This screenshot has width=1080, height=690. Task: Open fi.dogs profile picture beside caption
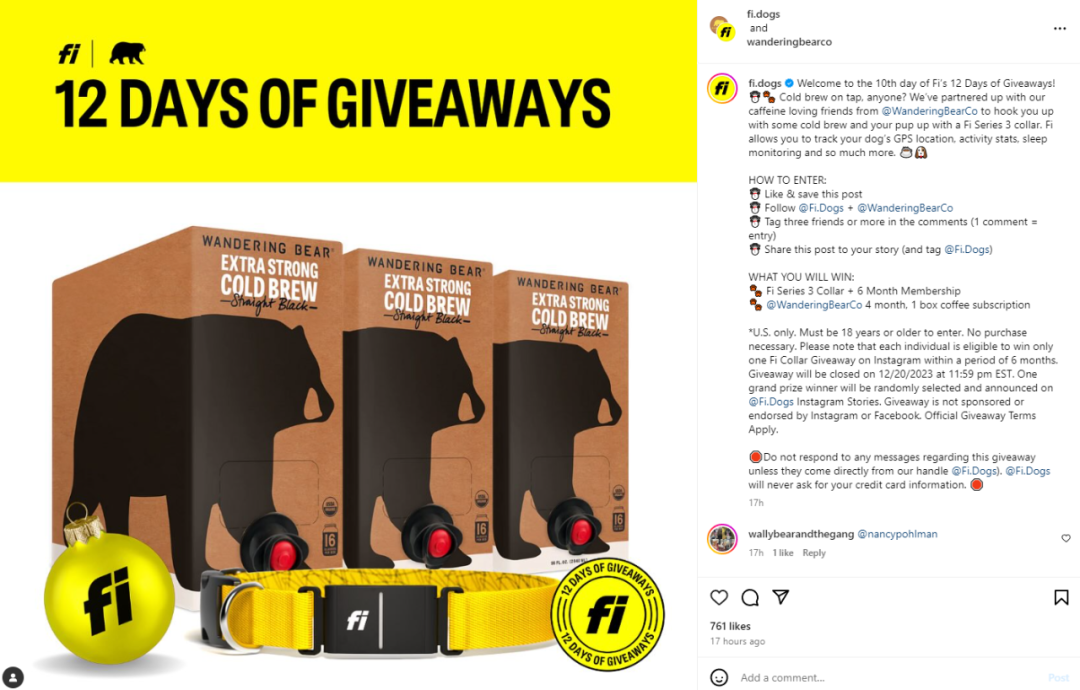[x=723, y=89]
